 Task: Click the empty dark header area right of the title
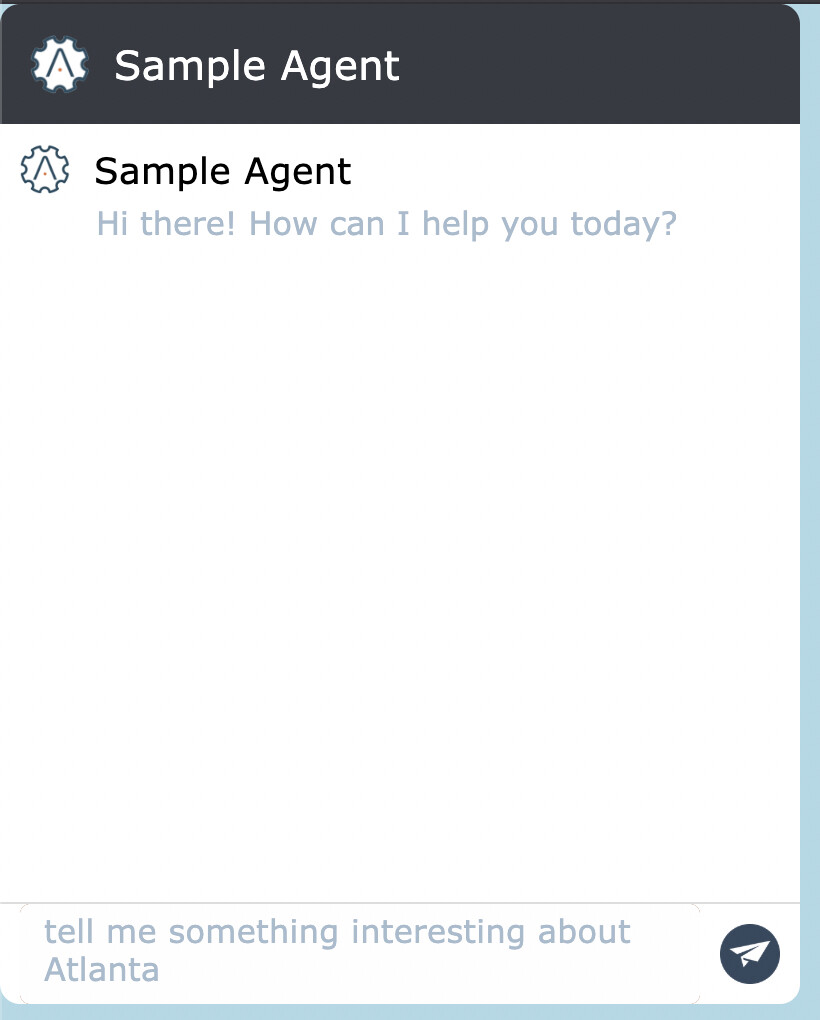598,65
